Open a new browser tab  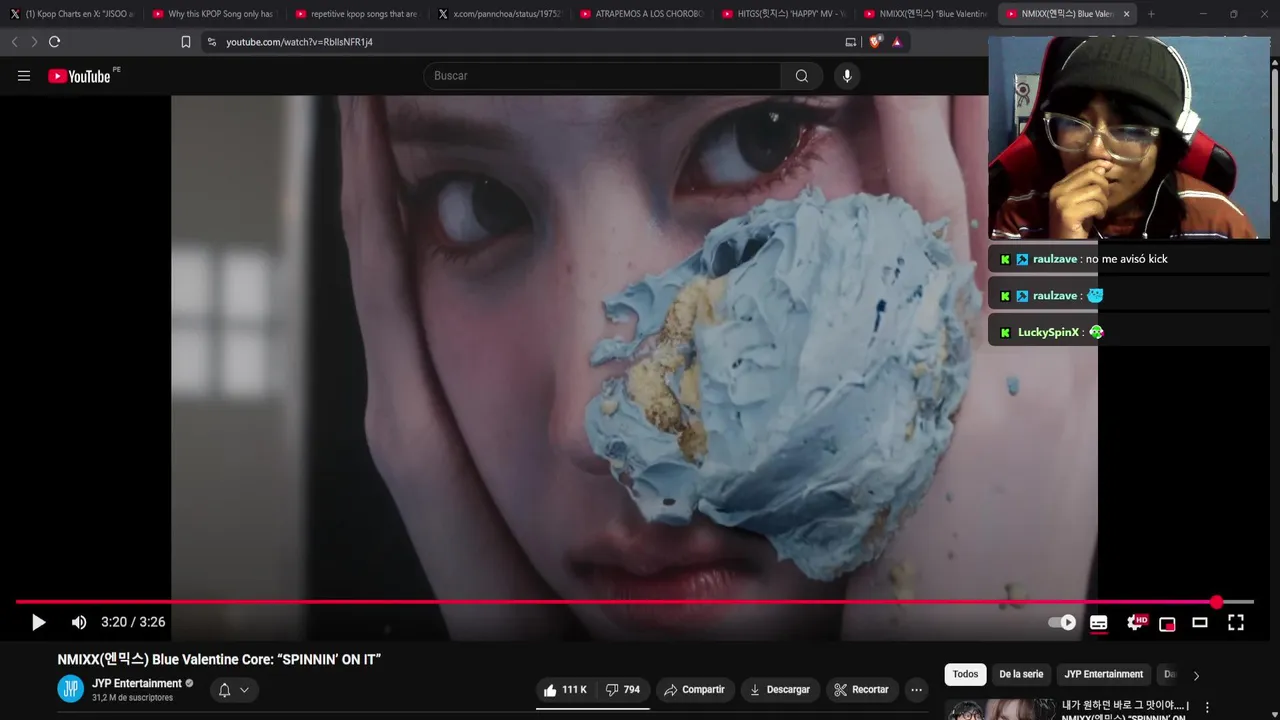coord(1151,14)
